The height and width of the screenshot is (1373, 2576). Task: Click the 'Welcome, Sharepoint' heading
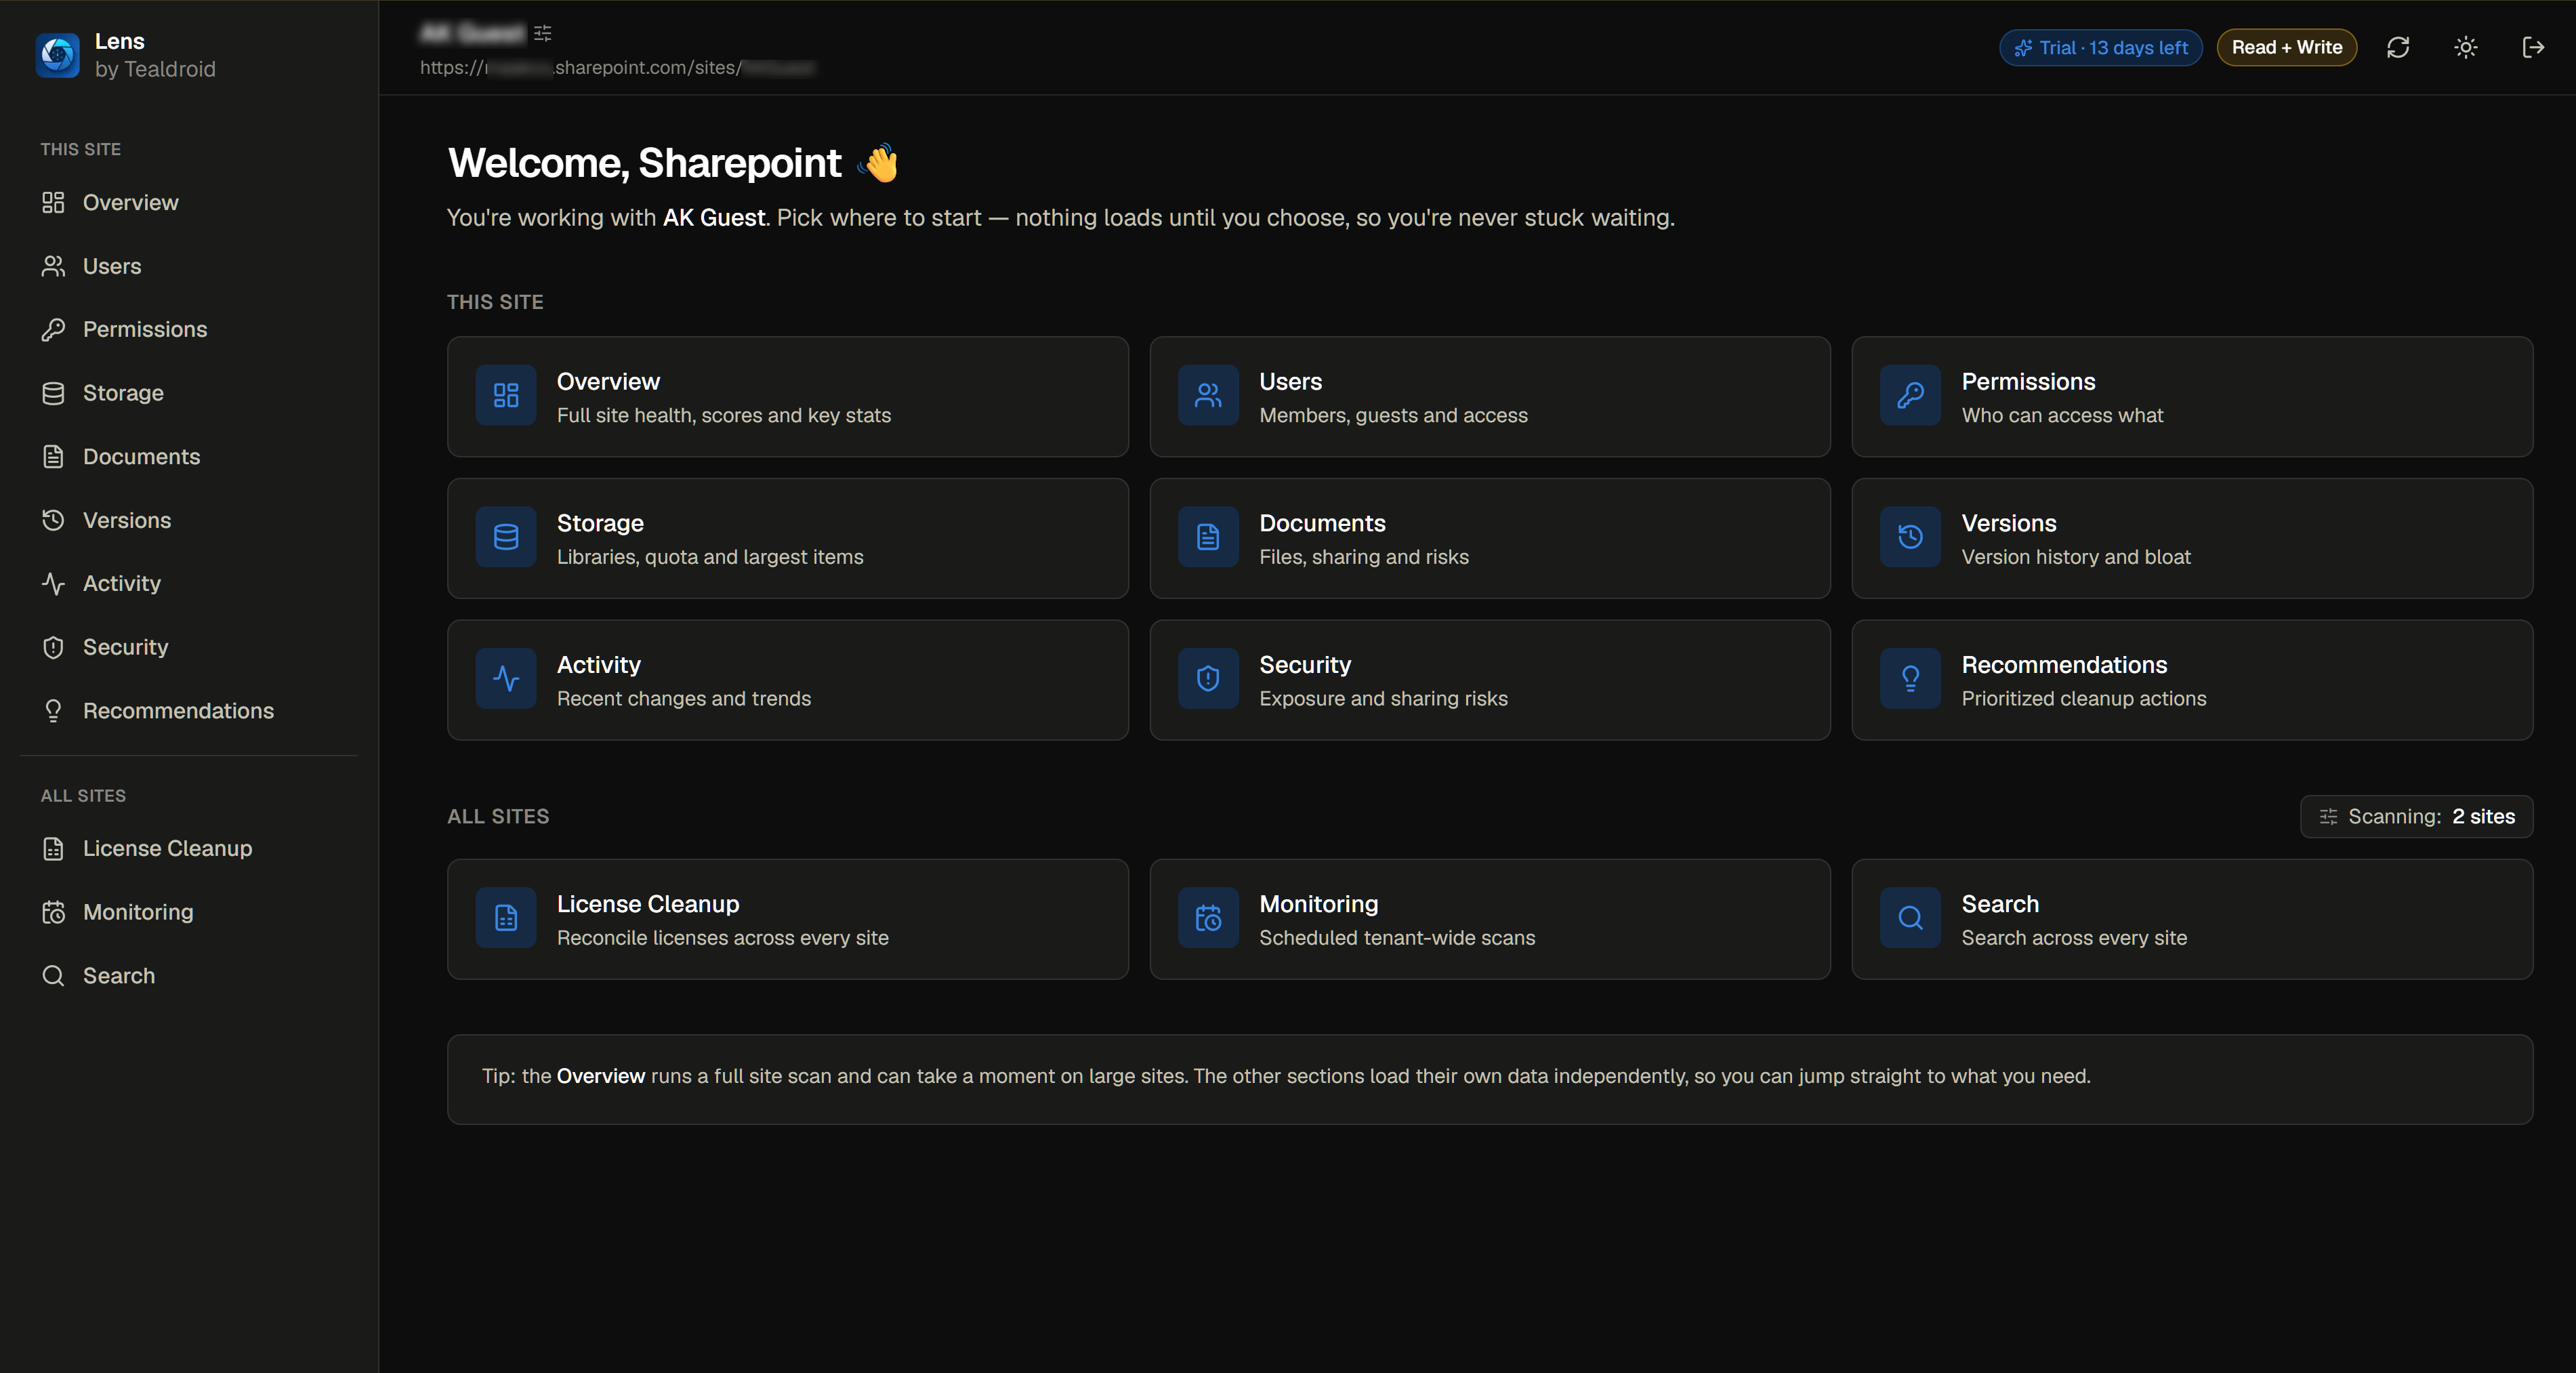click(645, 163)
